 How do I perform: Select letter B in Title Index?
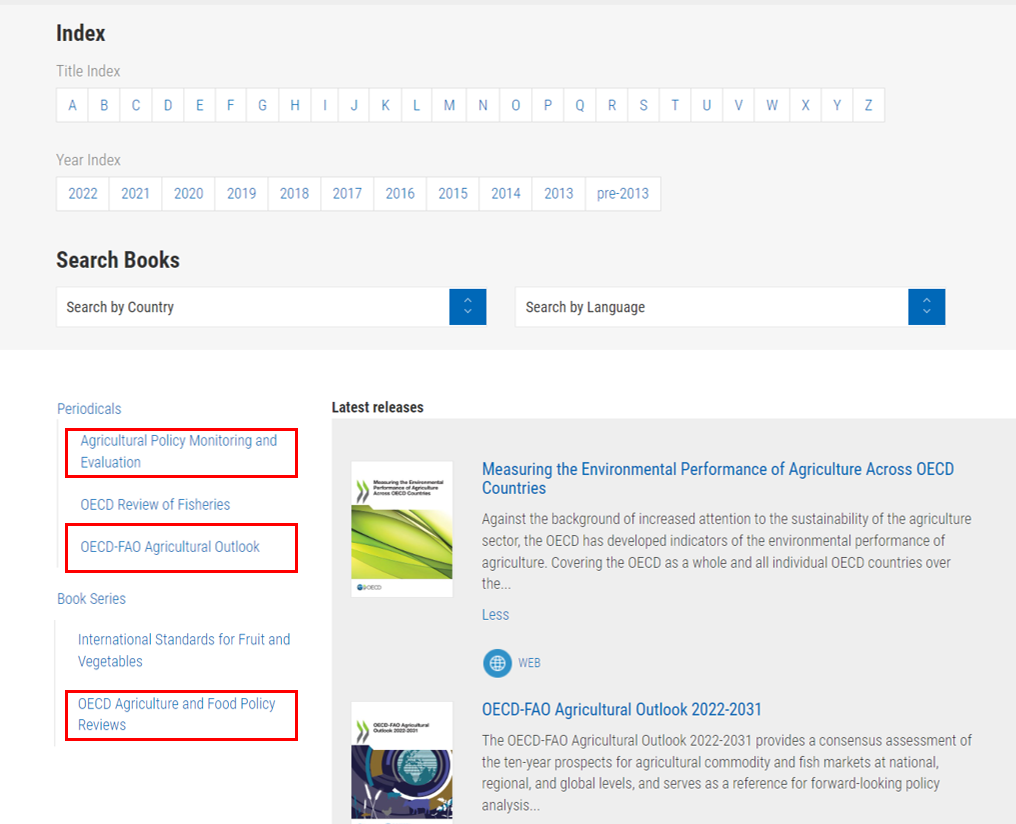coord(104,105)
